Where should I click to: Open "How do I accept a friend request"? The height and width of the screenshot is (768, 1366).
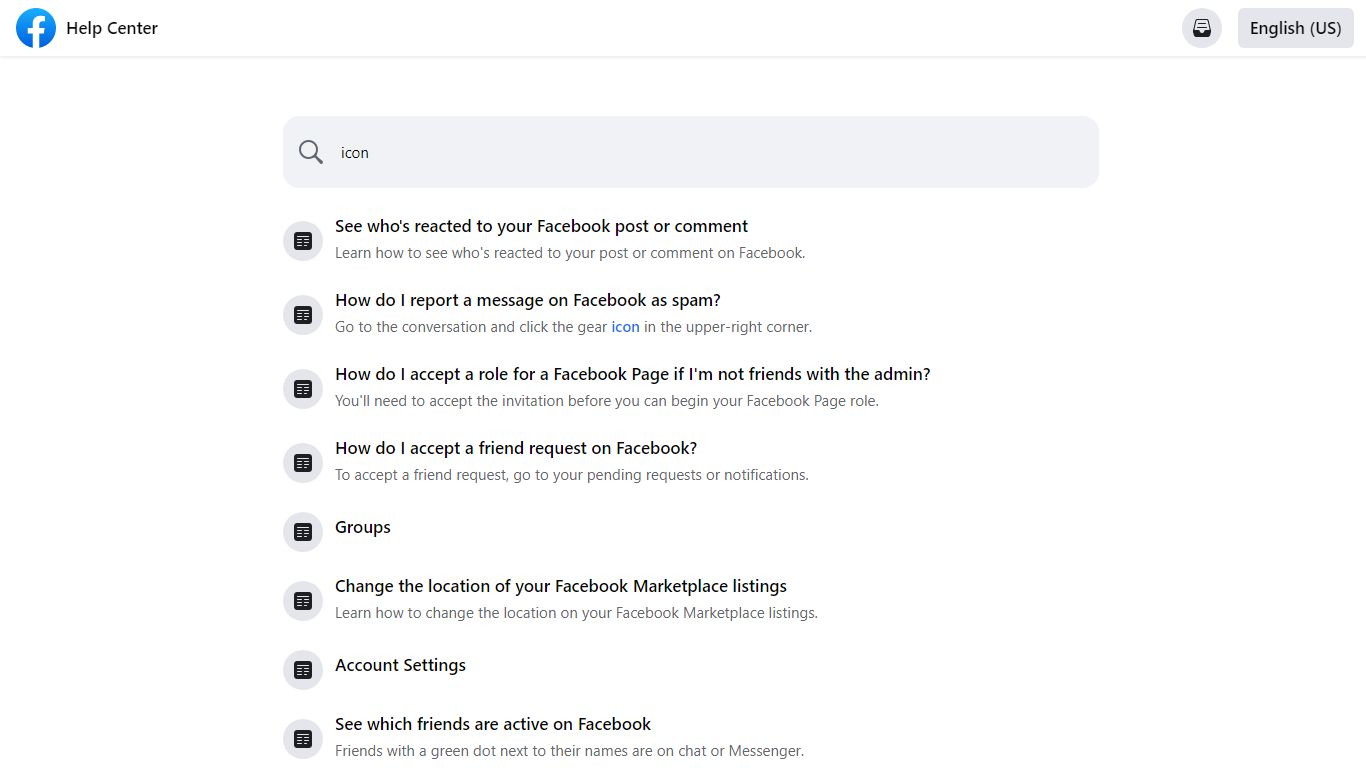tap(516, 448)
